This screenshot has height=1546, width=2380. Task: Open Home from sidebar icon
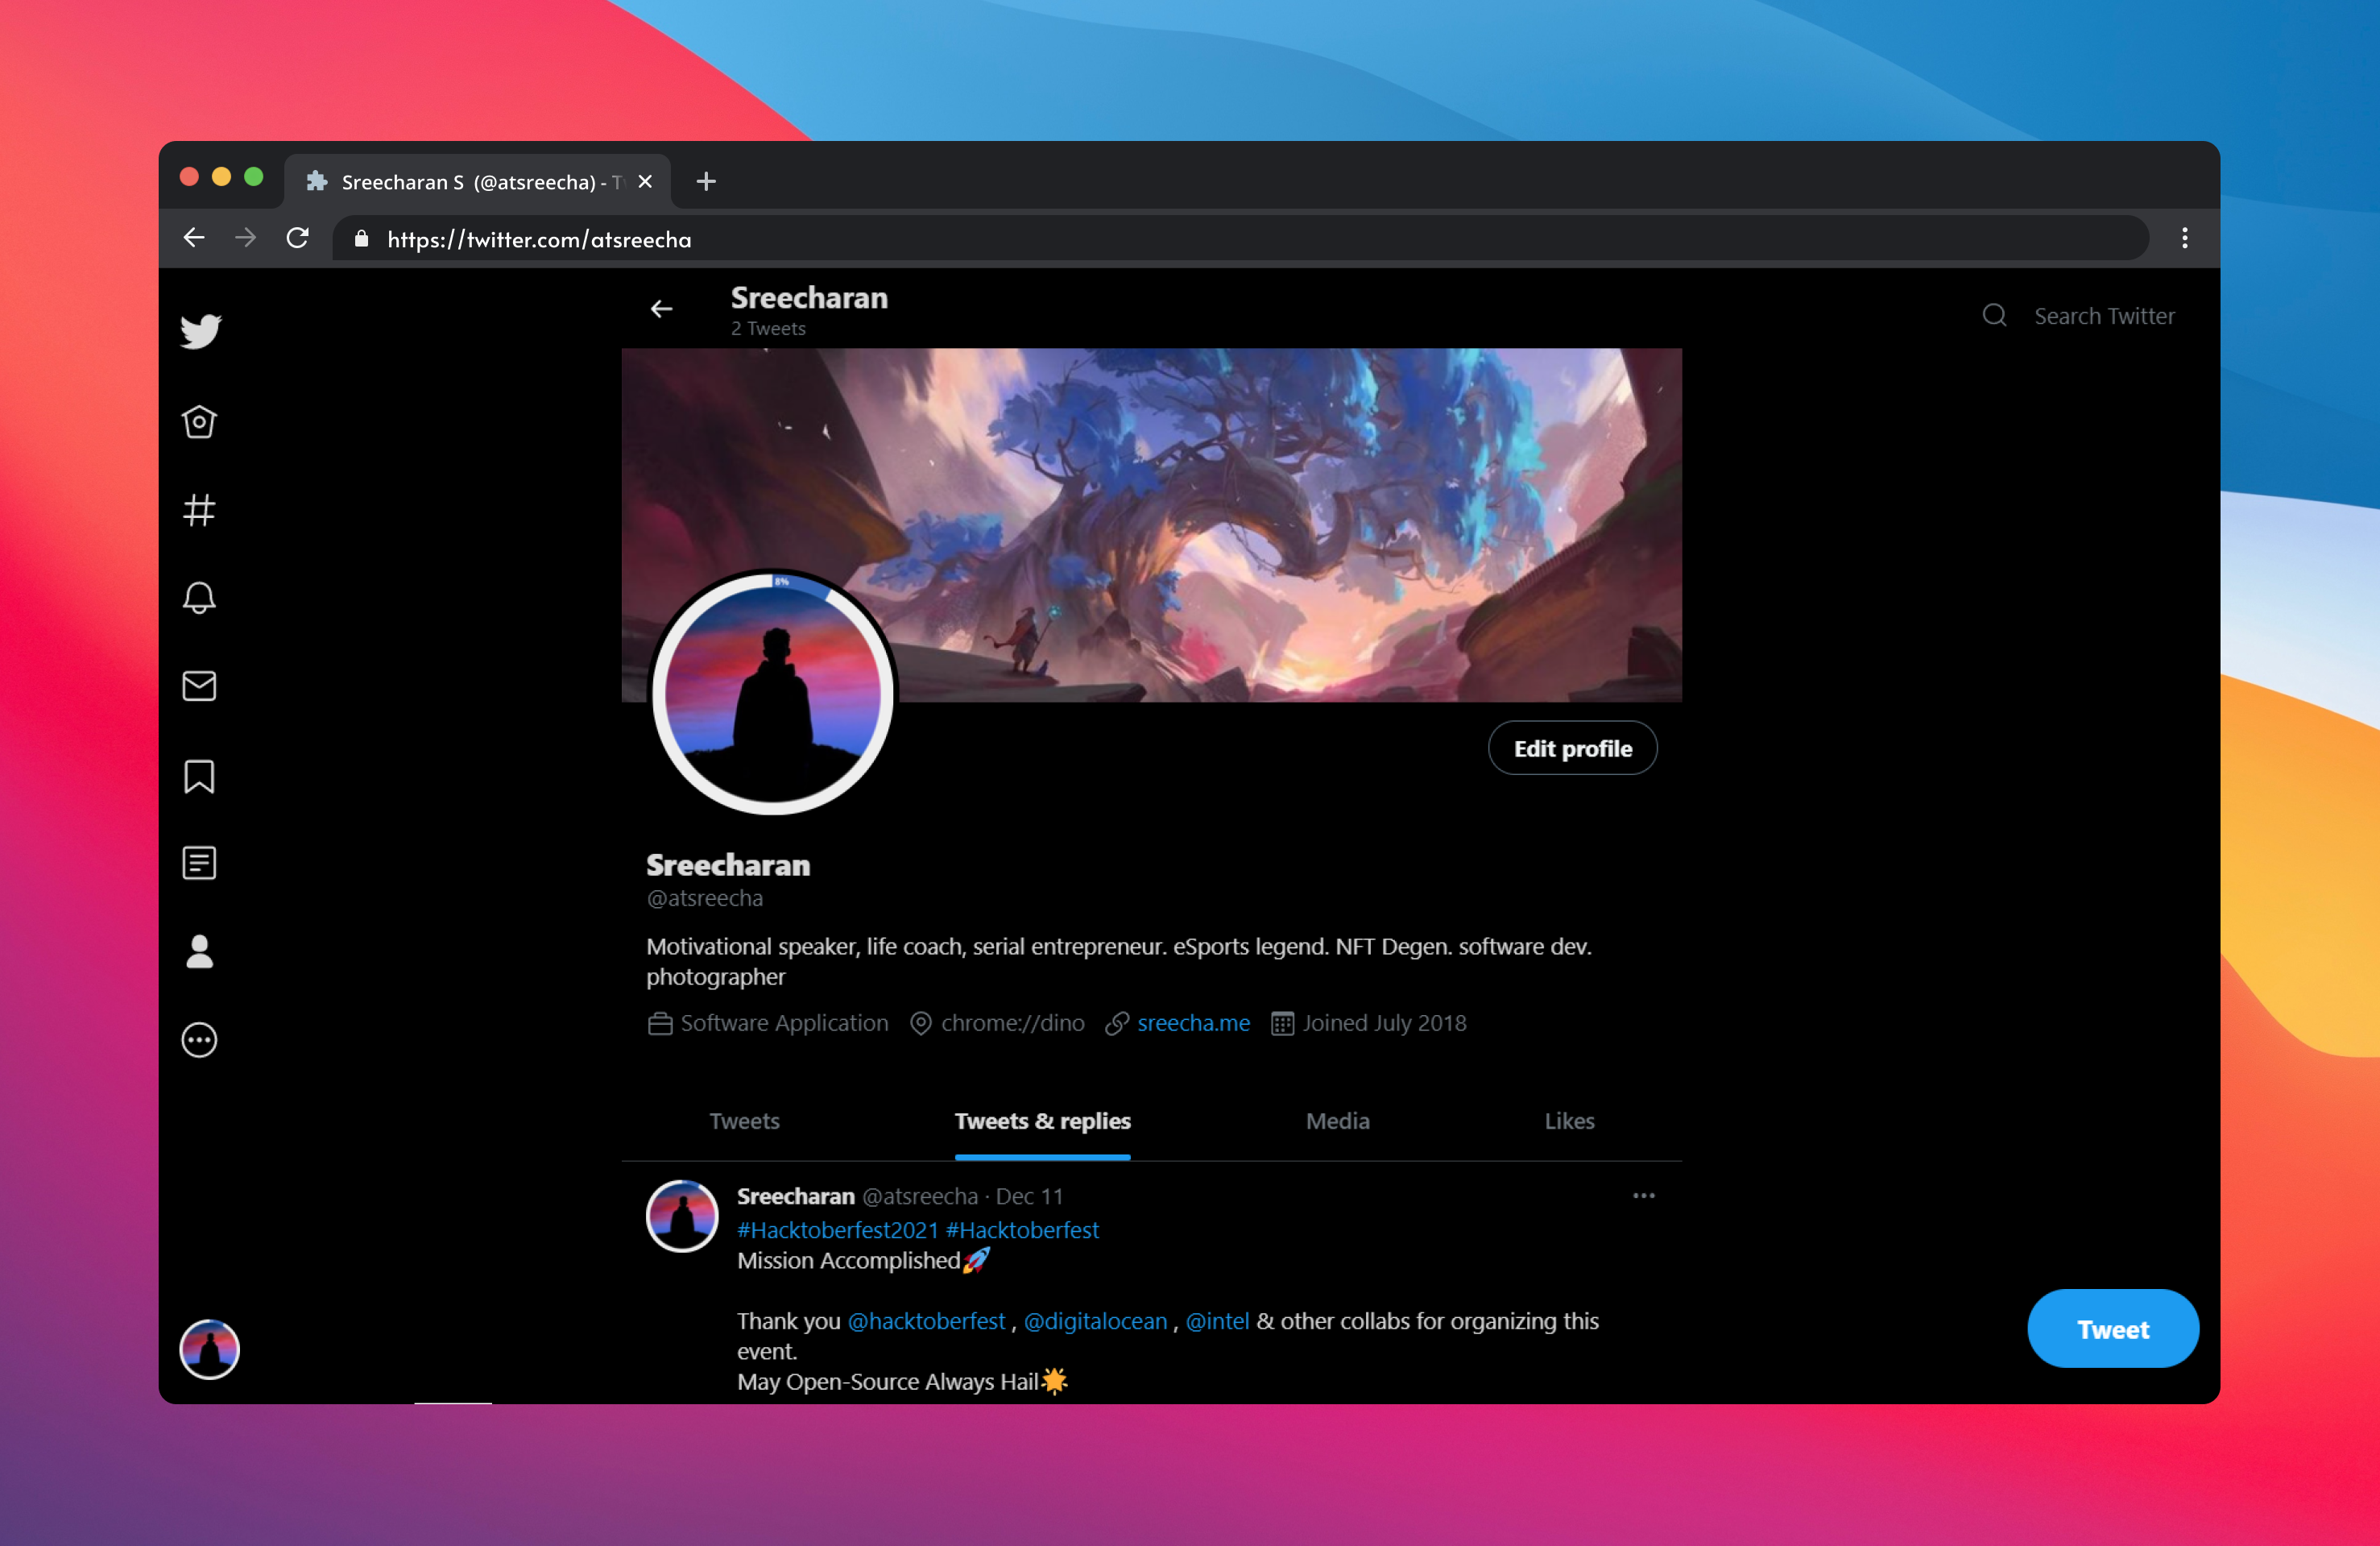199,422
